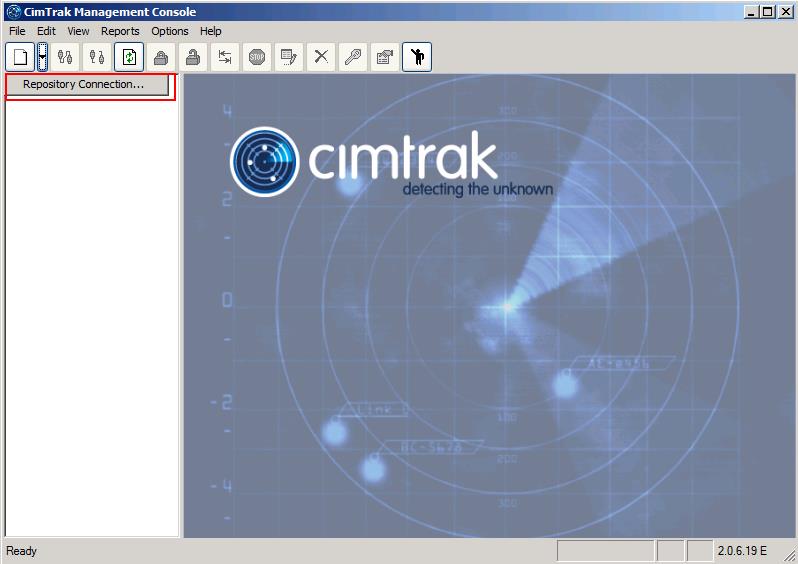Click the key icon in toolbar
The width and height of the screenshot is (798, 564).
click(x=352, y=57)
